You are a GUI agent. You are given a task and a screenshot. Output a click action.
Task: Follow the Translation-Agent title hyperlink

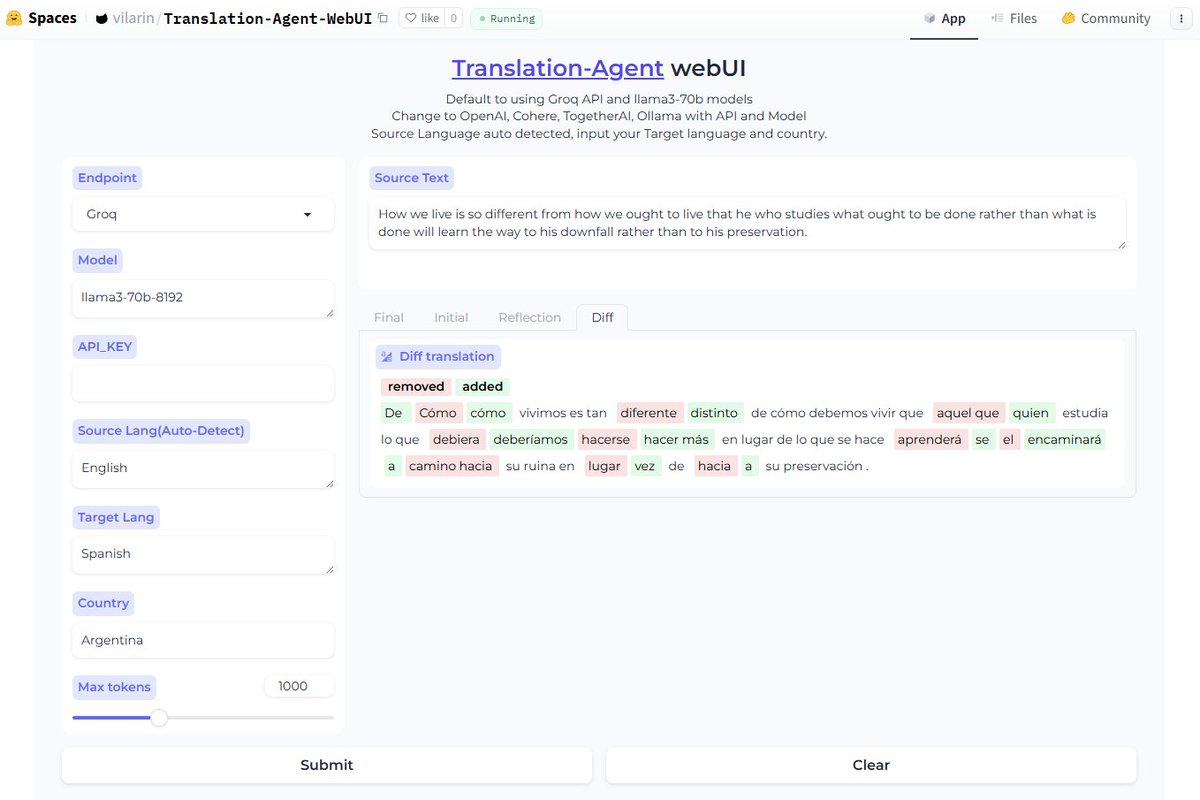click(x=557, y=68)
